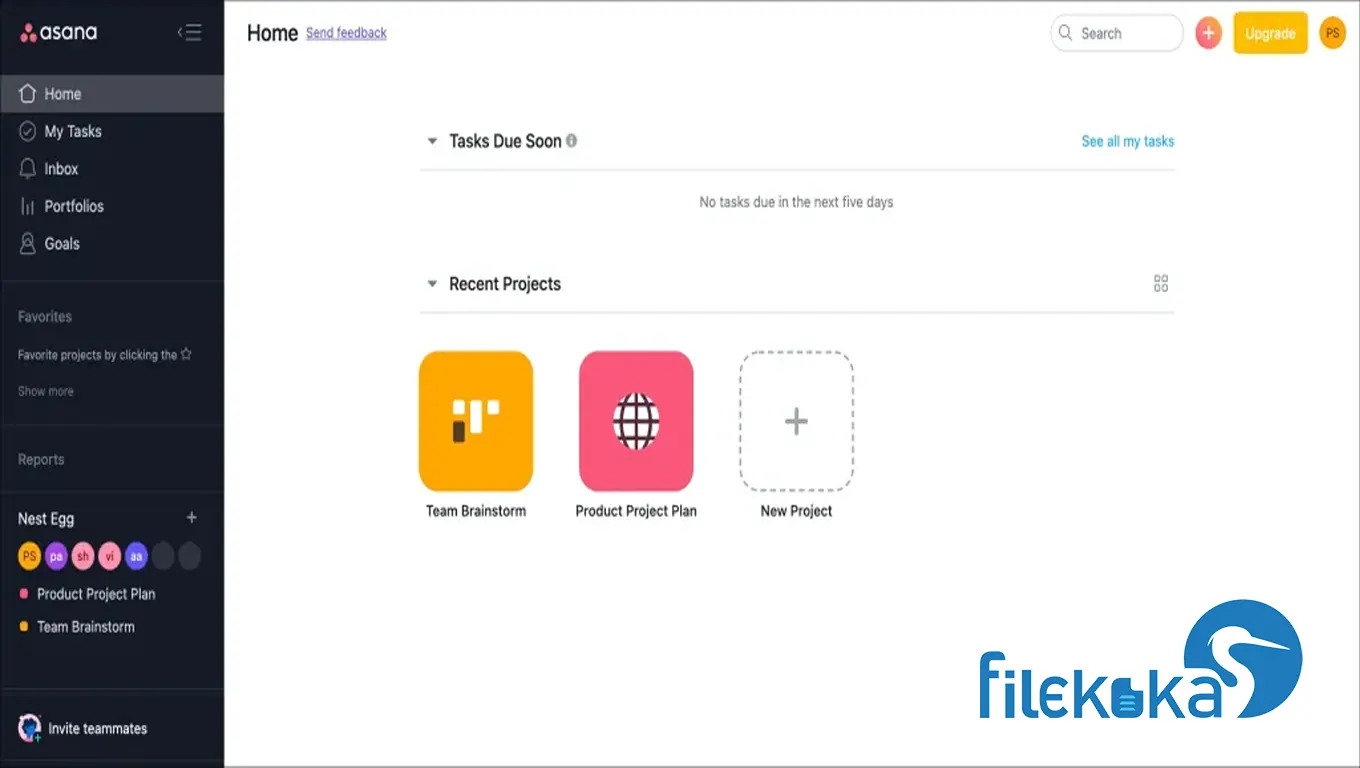Click the Send feedback link
This screenshot has height=768, width=1360.
tap(346, 33)
